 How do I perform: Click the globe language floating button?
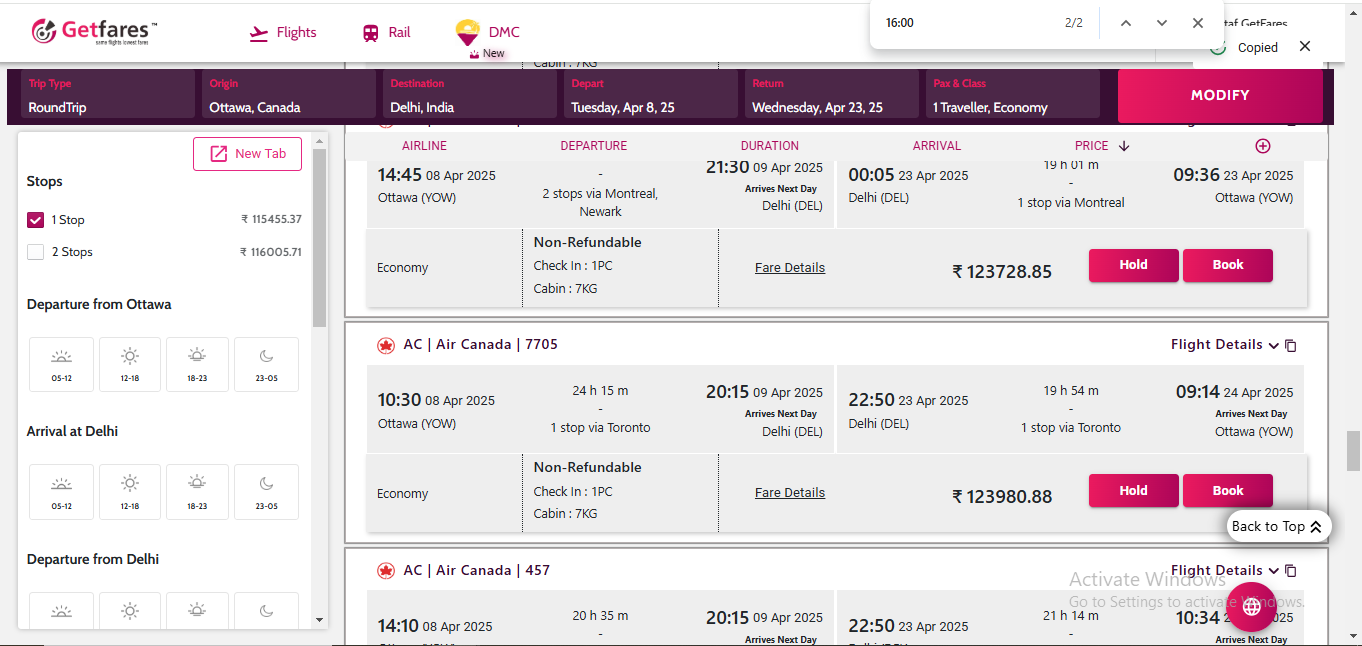coord(1252,606)
